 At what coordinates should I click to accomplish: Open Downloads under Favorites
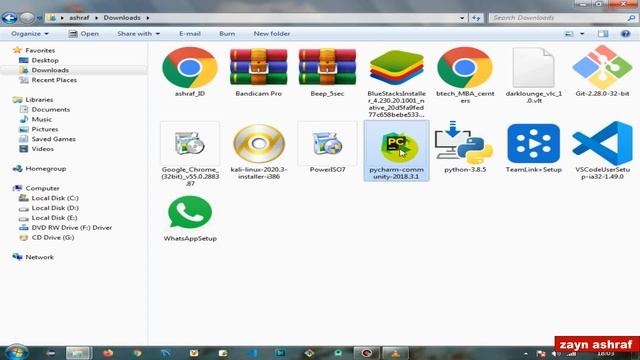(x=50, y=70)
